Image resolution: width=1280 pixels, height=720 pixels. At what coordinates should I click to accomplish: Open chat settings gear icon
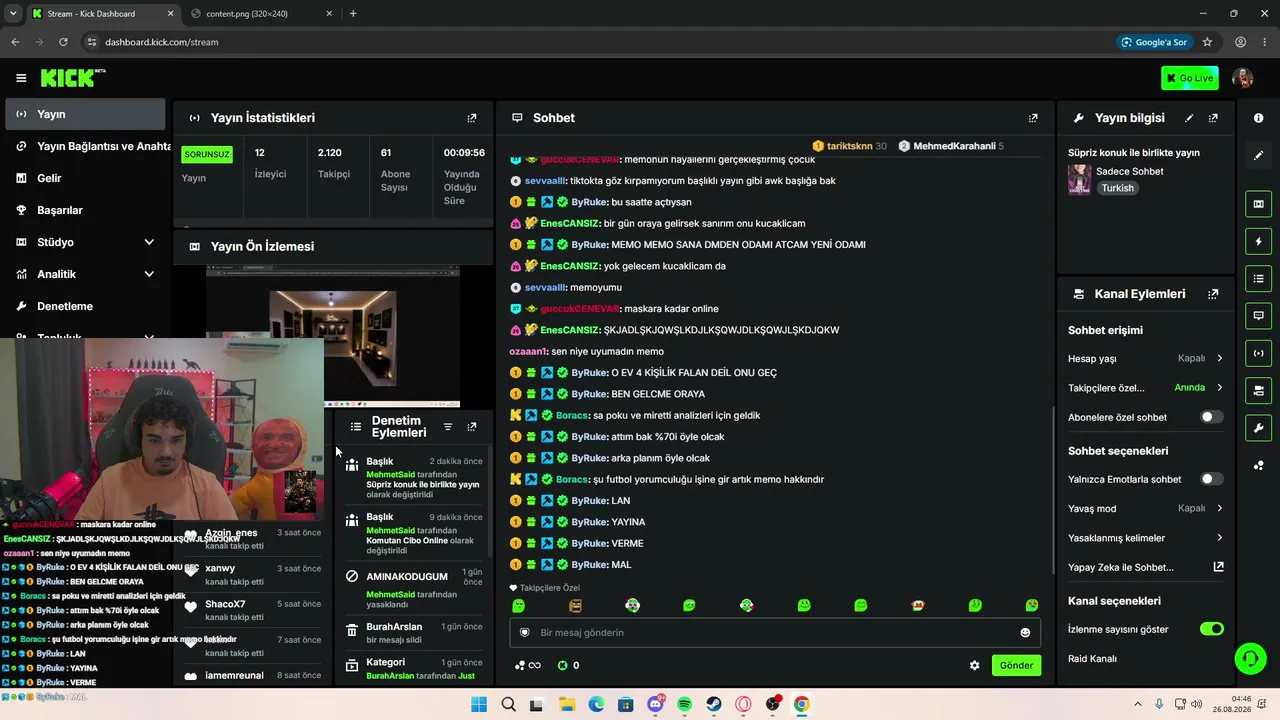pyautogui.click(x=974, y=665)
